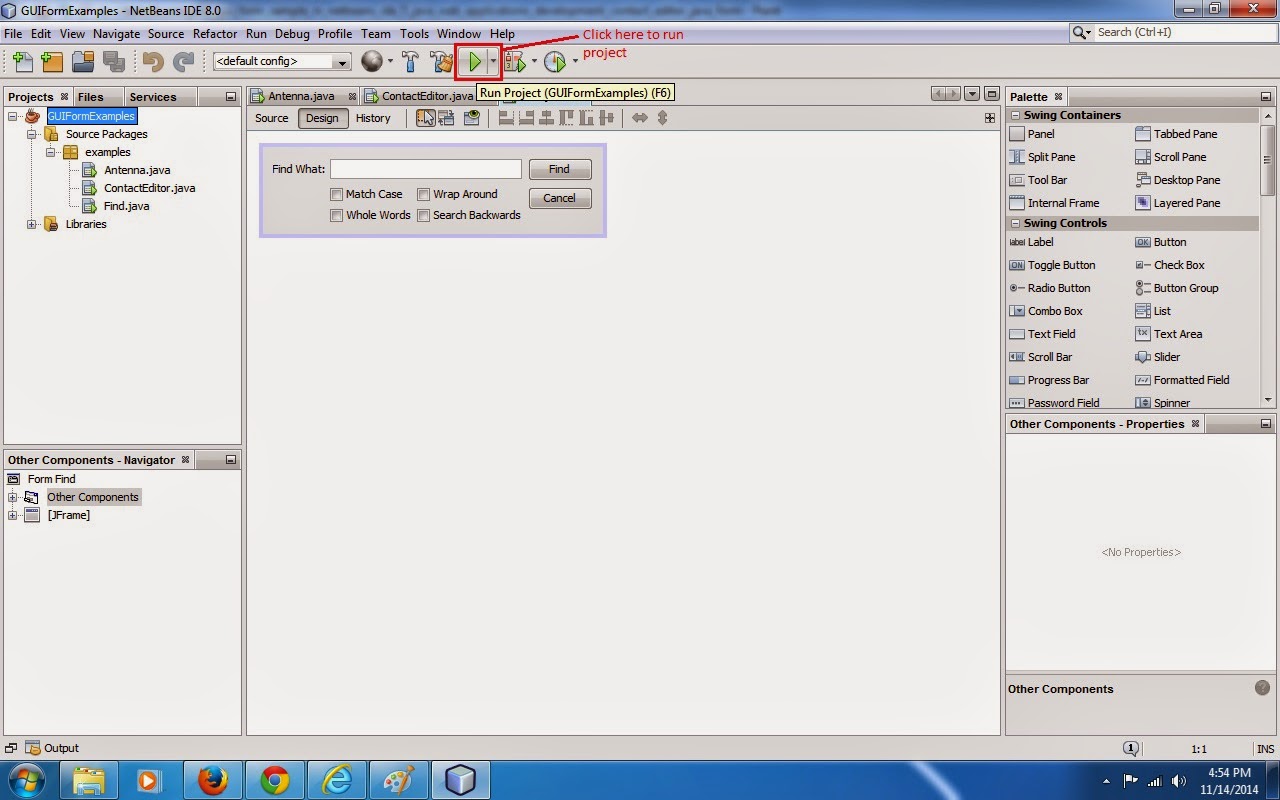1280x800 pixels.
Task: Toggle the Search Backwards checkbox
Action: click(424, 215)
